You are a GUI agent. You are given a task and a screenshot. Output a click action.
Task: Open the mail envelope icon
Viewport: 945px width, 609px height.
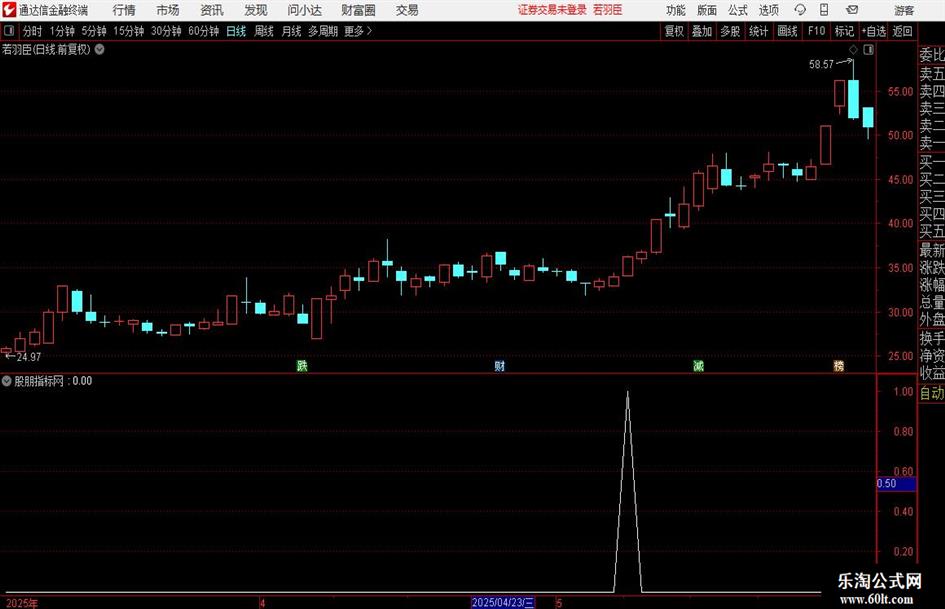point(852,10)
